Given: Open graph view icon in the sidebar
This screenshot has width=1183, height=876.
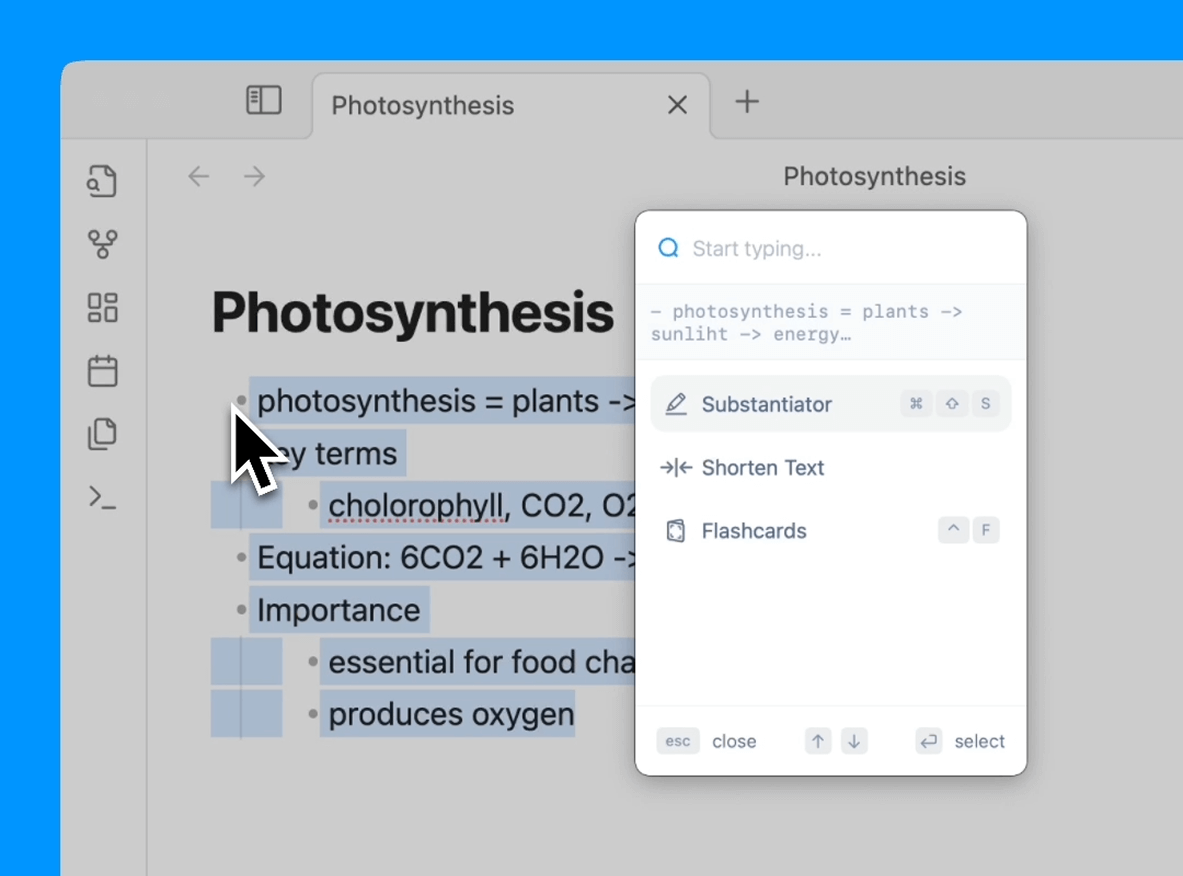Looking at the screenshot, I should pyautogui.click(x=102, y=244).
